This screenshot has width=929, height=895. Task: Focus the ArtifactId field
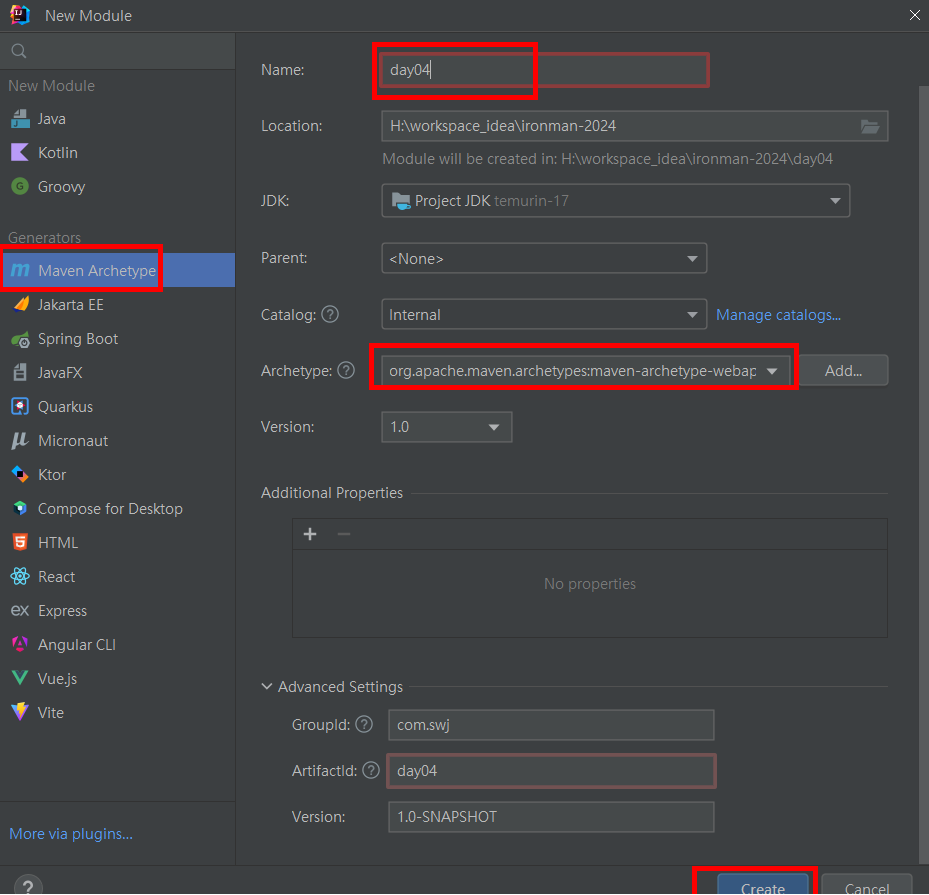(x=551, y=771)
